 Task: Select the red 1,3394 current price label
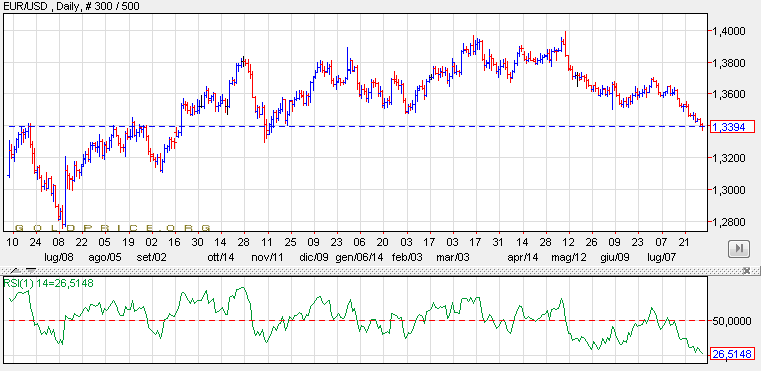tap(733, 127)
